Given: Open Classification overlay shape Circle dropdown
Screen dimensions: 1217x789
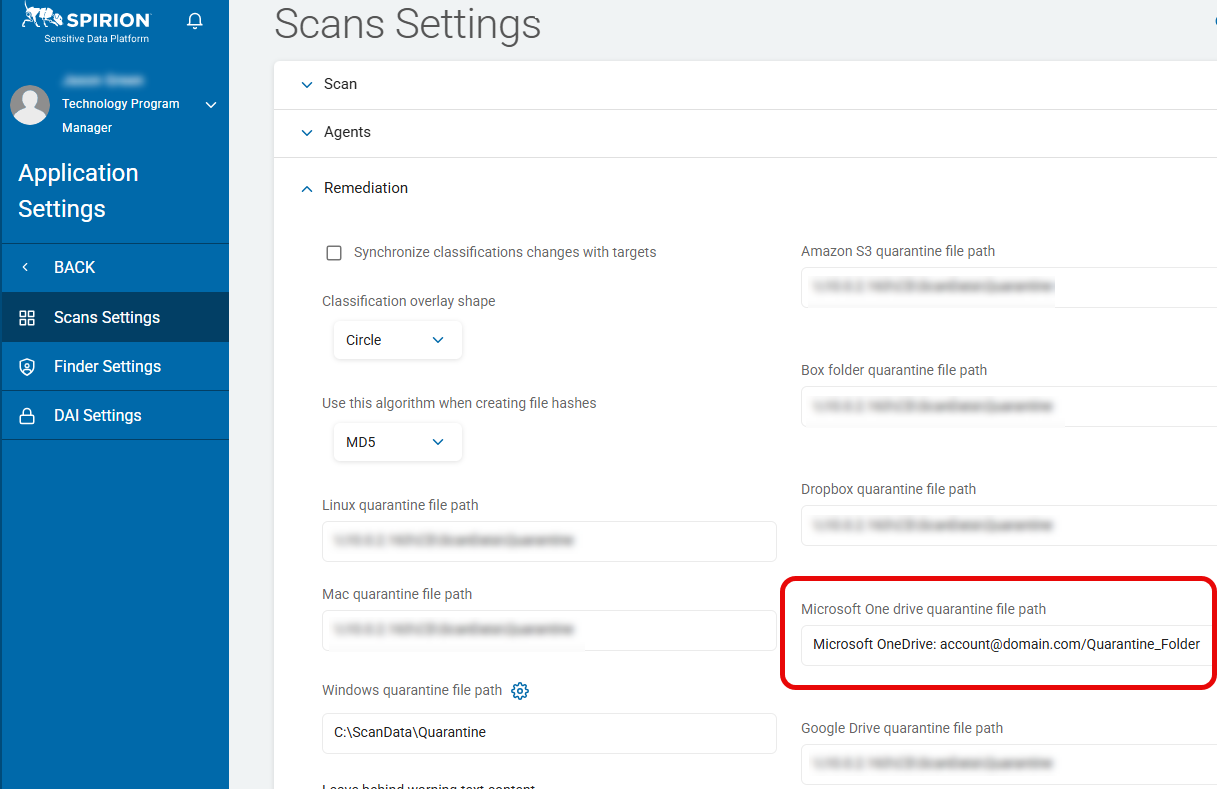Looking at the screenshot, I should [397, 340].
